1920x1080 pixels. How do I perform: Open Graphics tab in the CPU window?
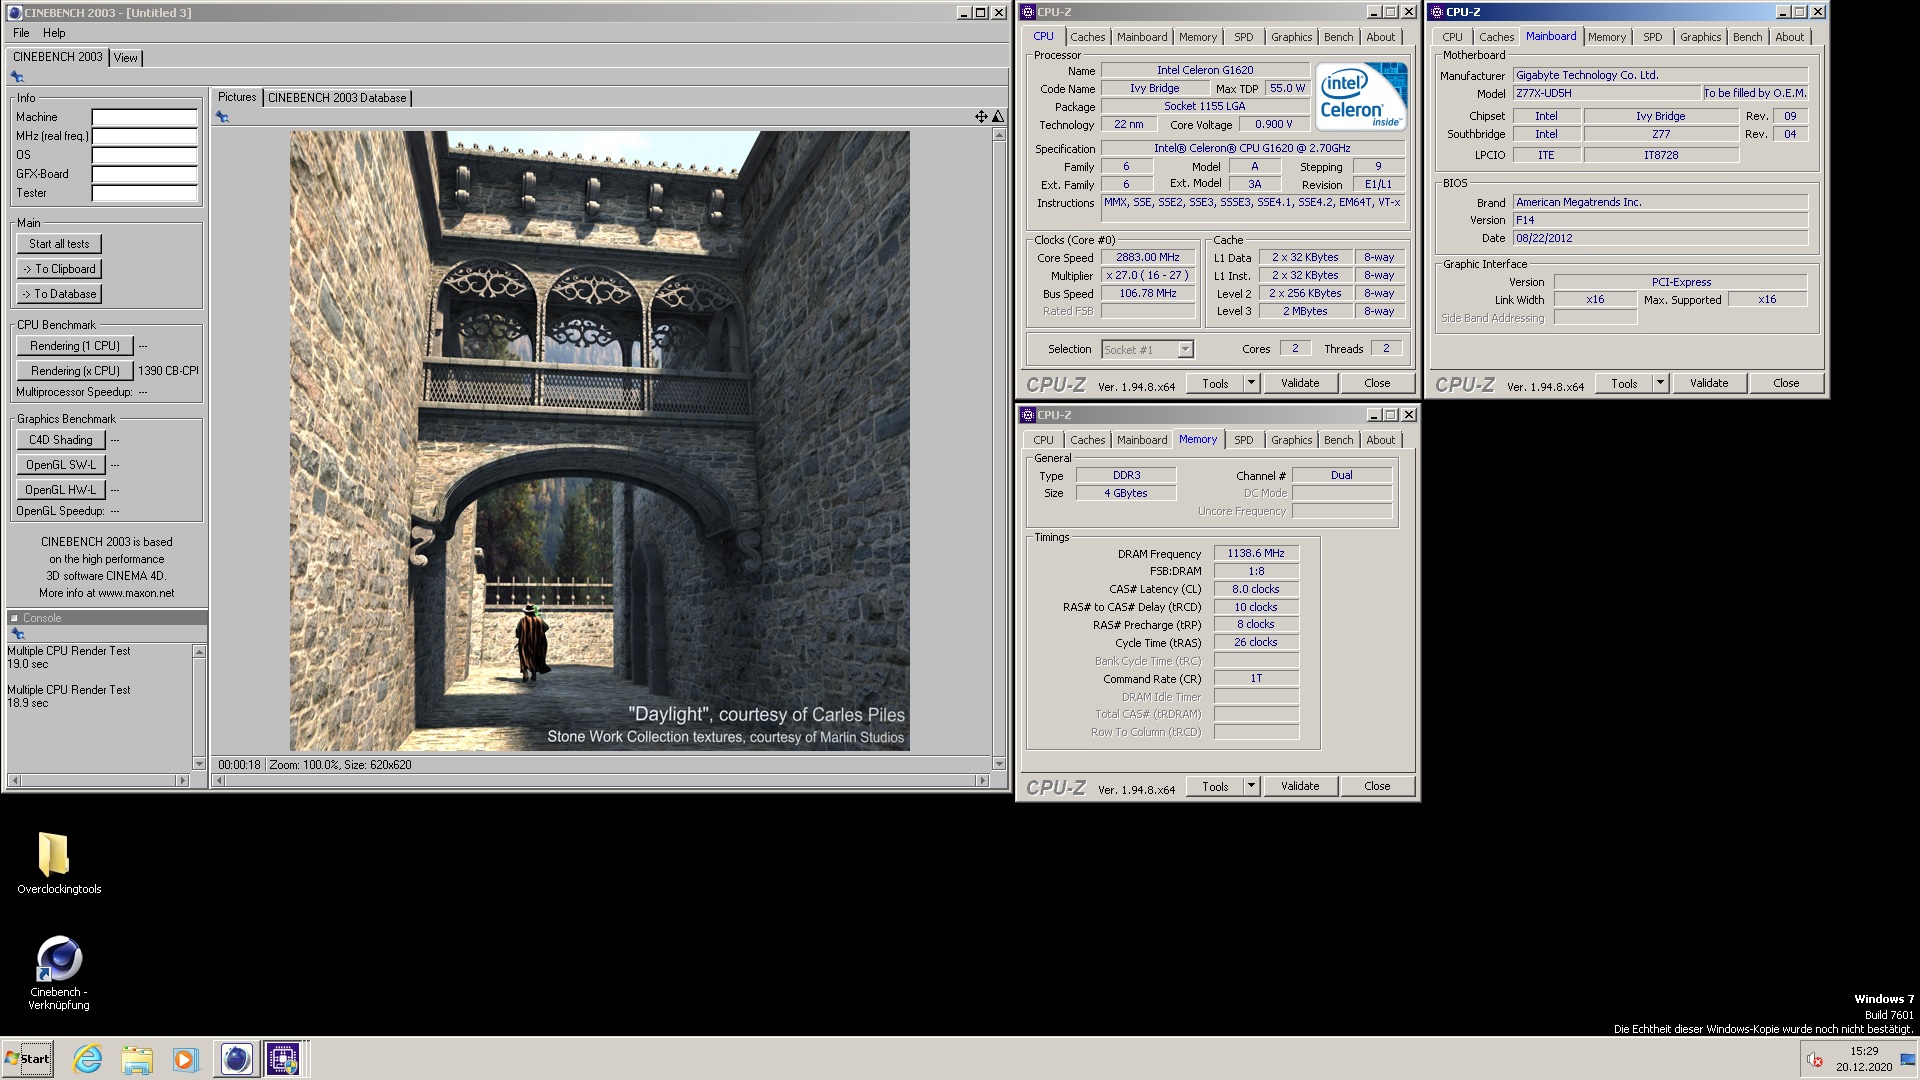click(x=1291, y=37)
